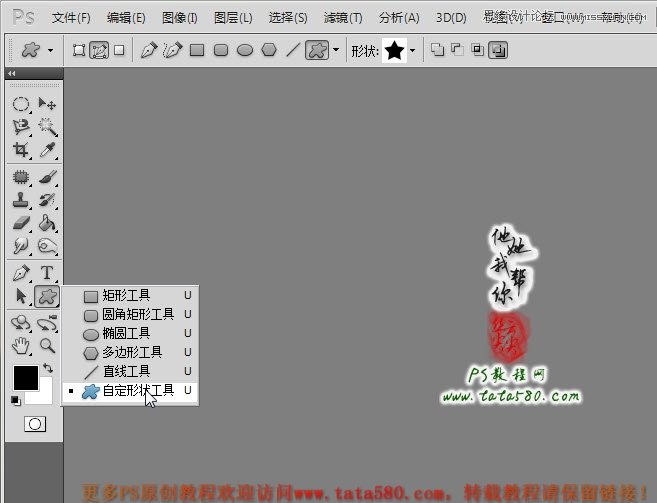The image size is (657, 503).
Task: Open the 编辑(E) menu
Action: 126,18
